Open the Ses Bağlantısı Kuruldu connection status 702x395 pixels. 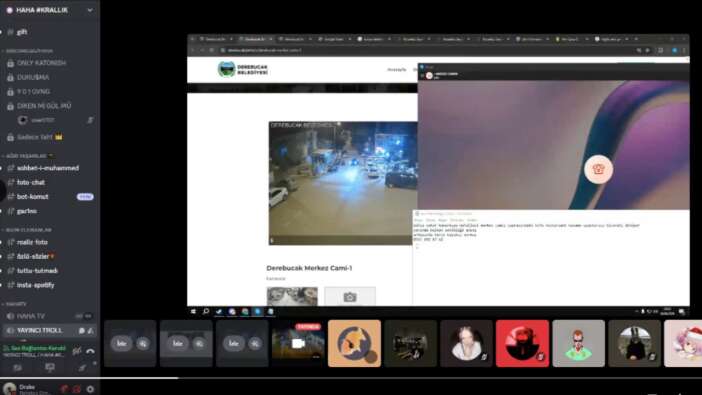click(x=35, y=348)
